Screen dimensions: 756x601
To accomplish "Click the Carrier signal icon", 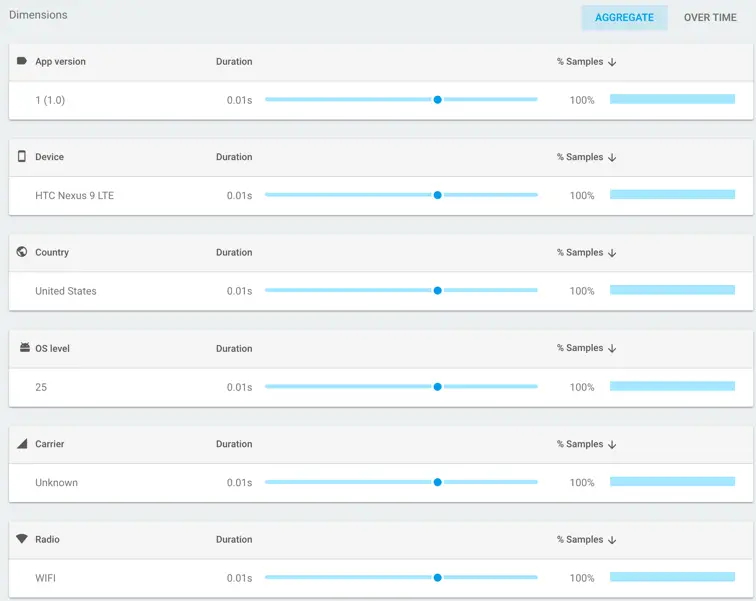I will point(22,444).
